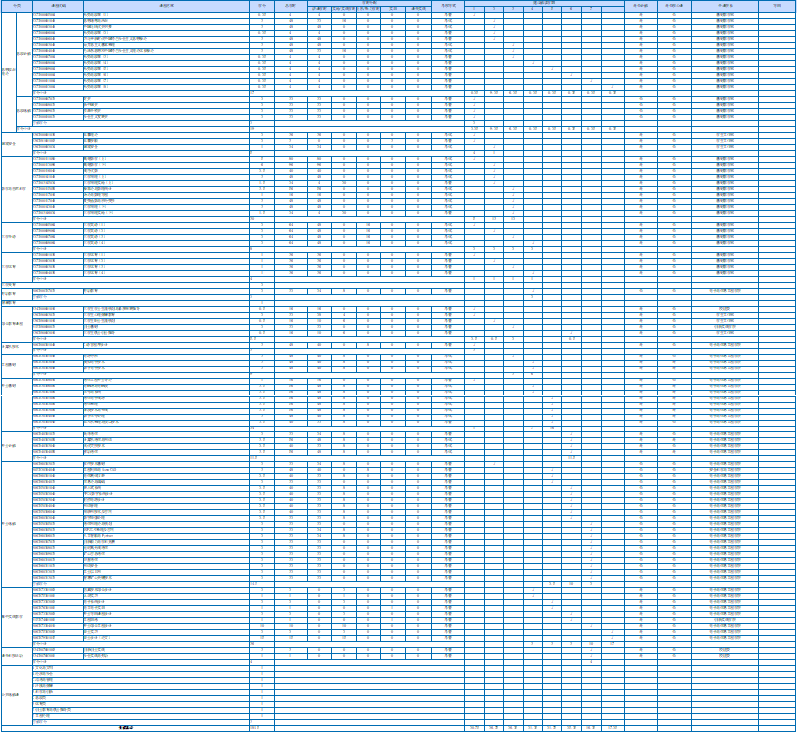Click the credits column header
Screen dimensions: 799x739
[x=261, y=6]
